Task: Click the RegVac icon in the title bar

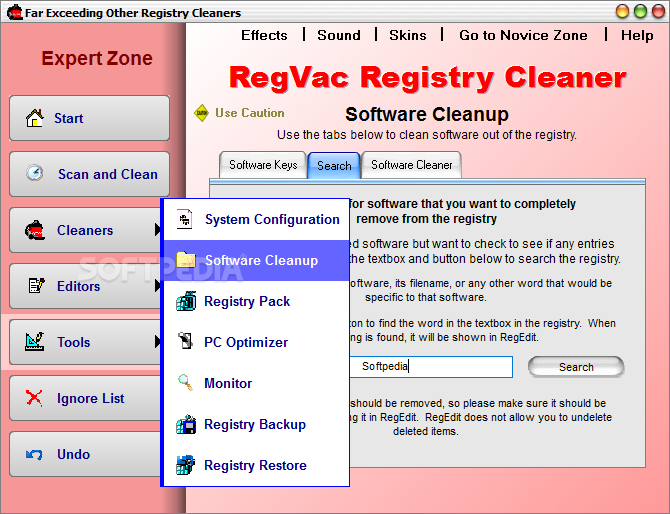Action: pyautogui.click(x=15, y=12)
